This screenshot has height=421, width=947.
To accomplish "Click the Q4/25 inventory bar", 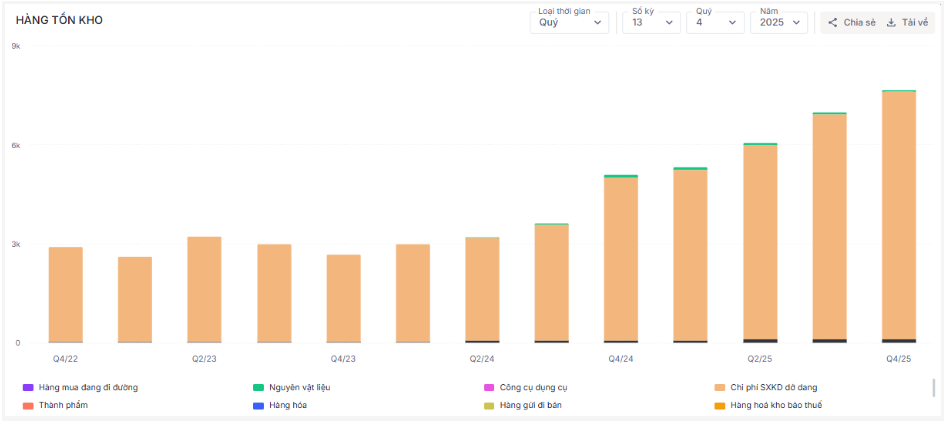I will [898, 216].
